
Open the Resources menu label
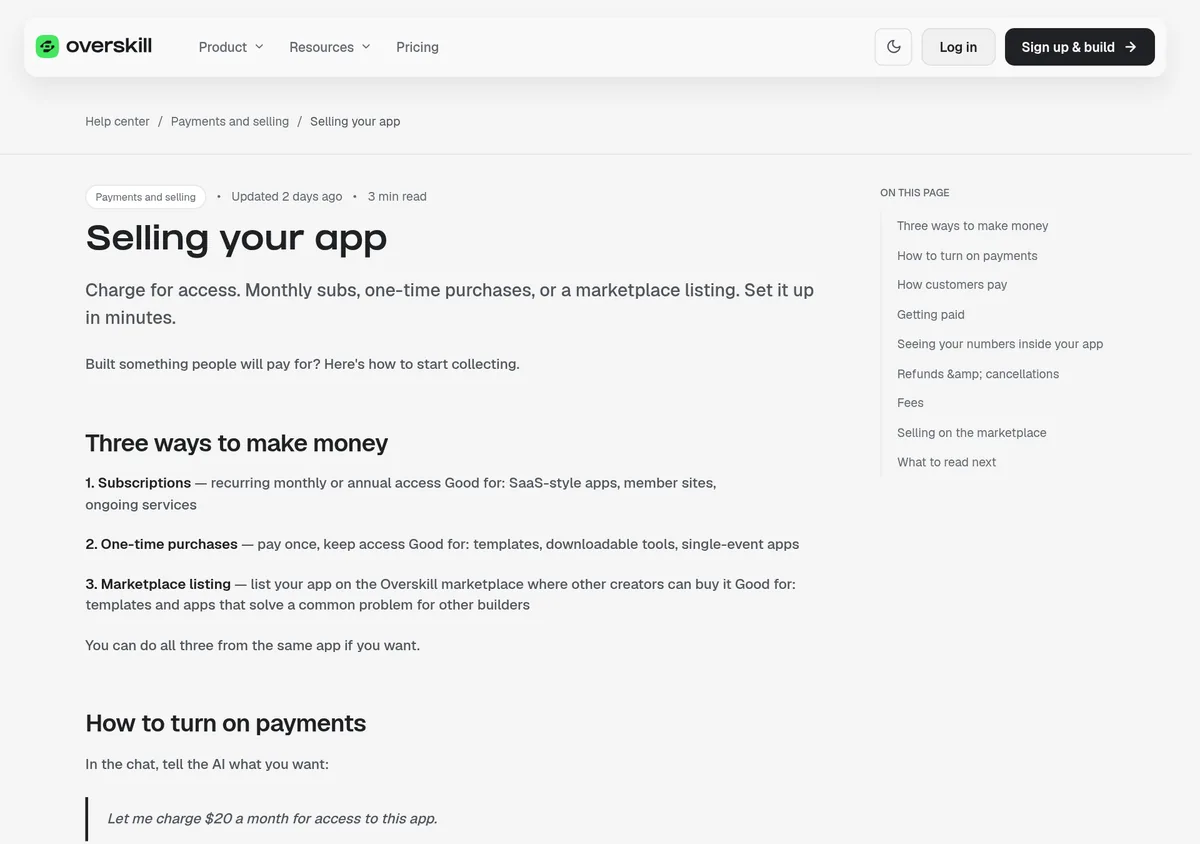coord(321,47)
